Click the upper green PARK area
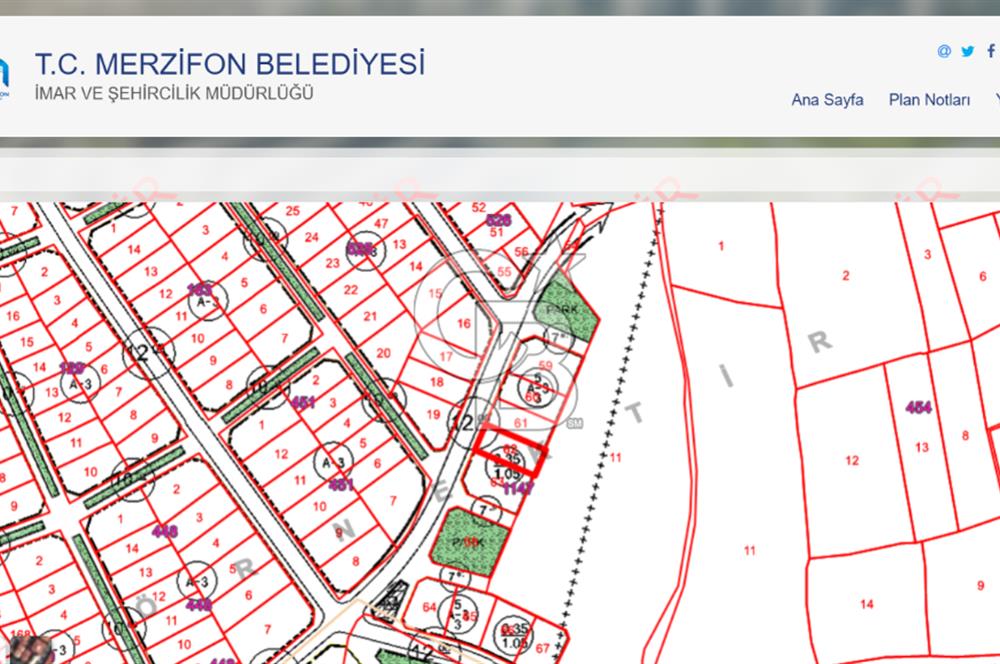The image size is (1000, 664). (565, 309)
